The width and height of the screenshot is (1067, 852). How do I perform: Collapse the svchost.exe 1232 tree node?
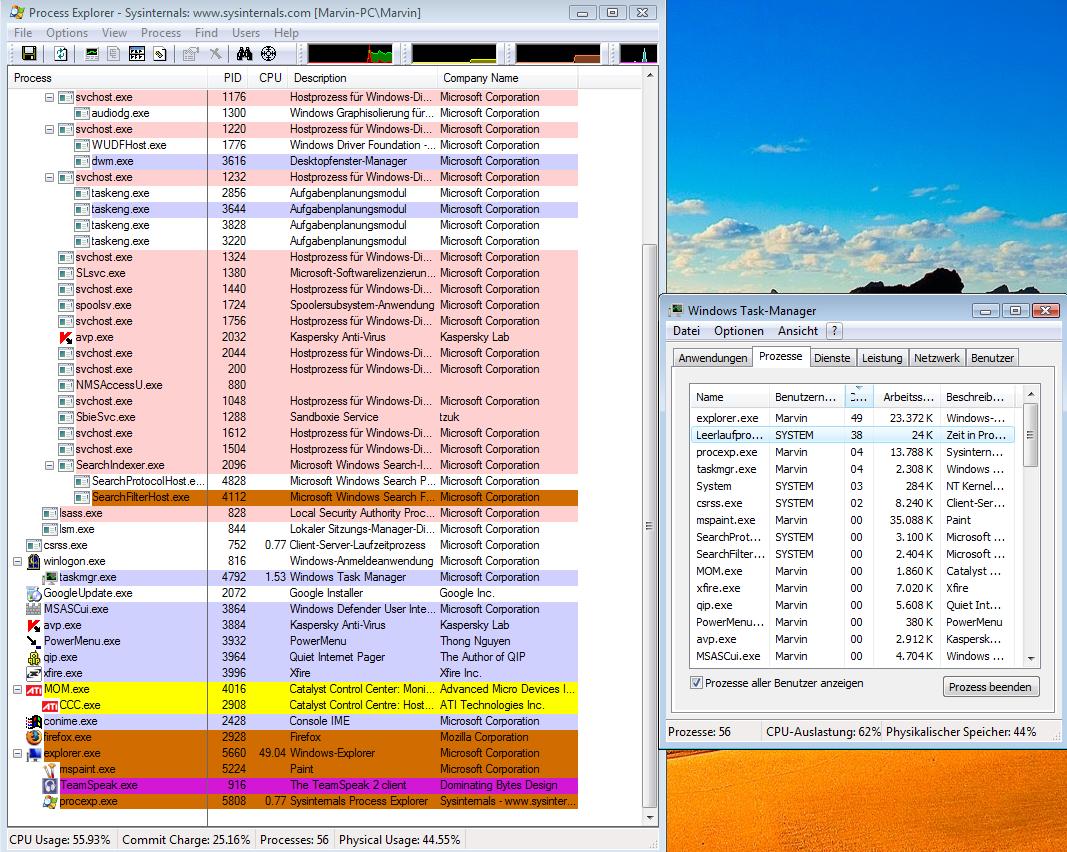50,178
